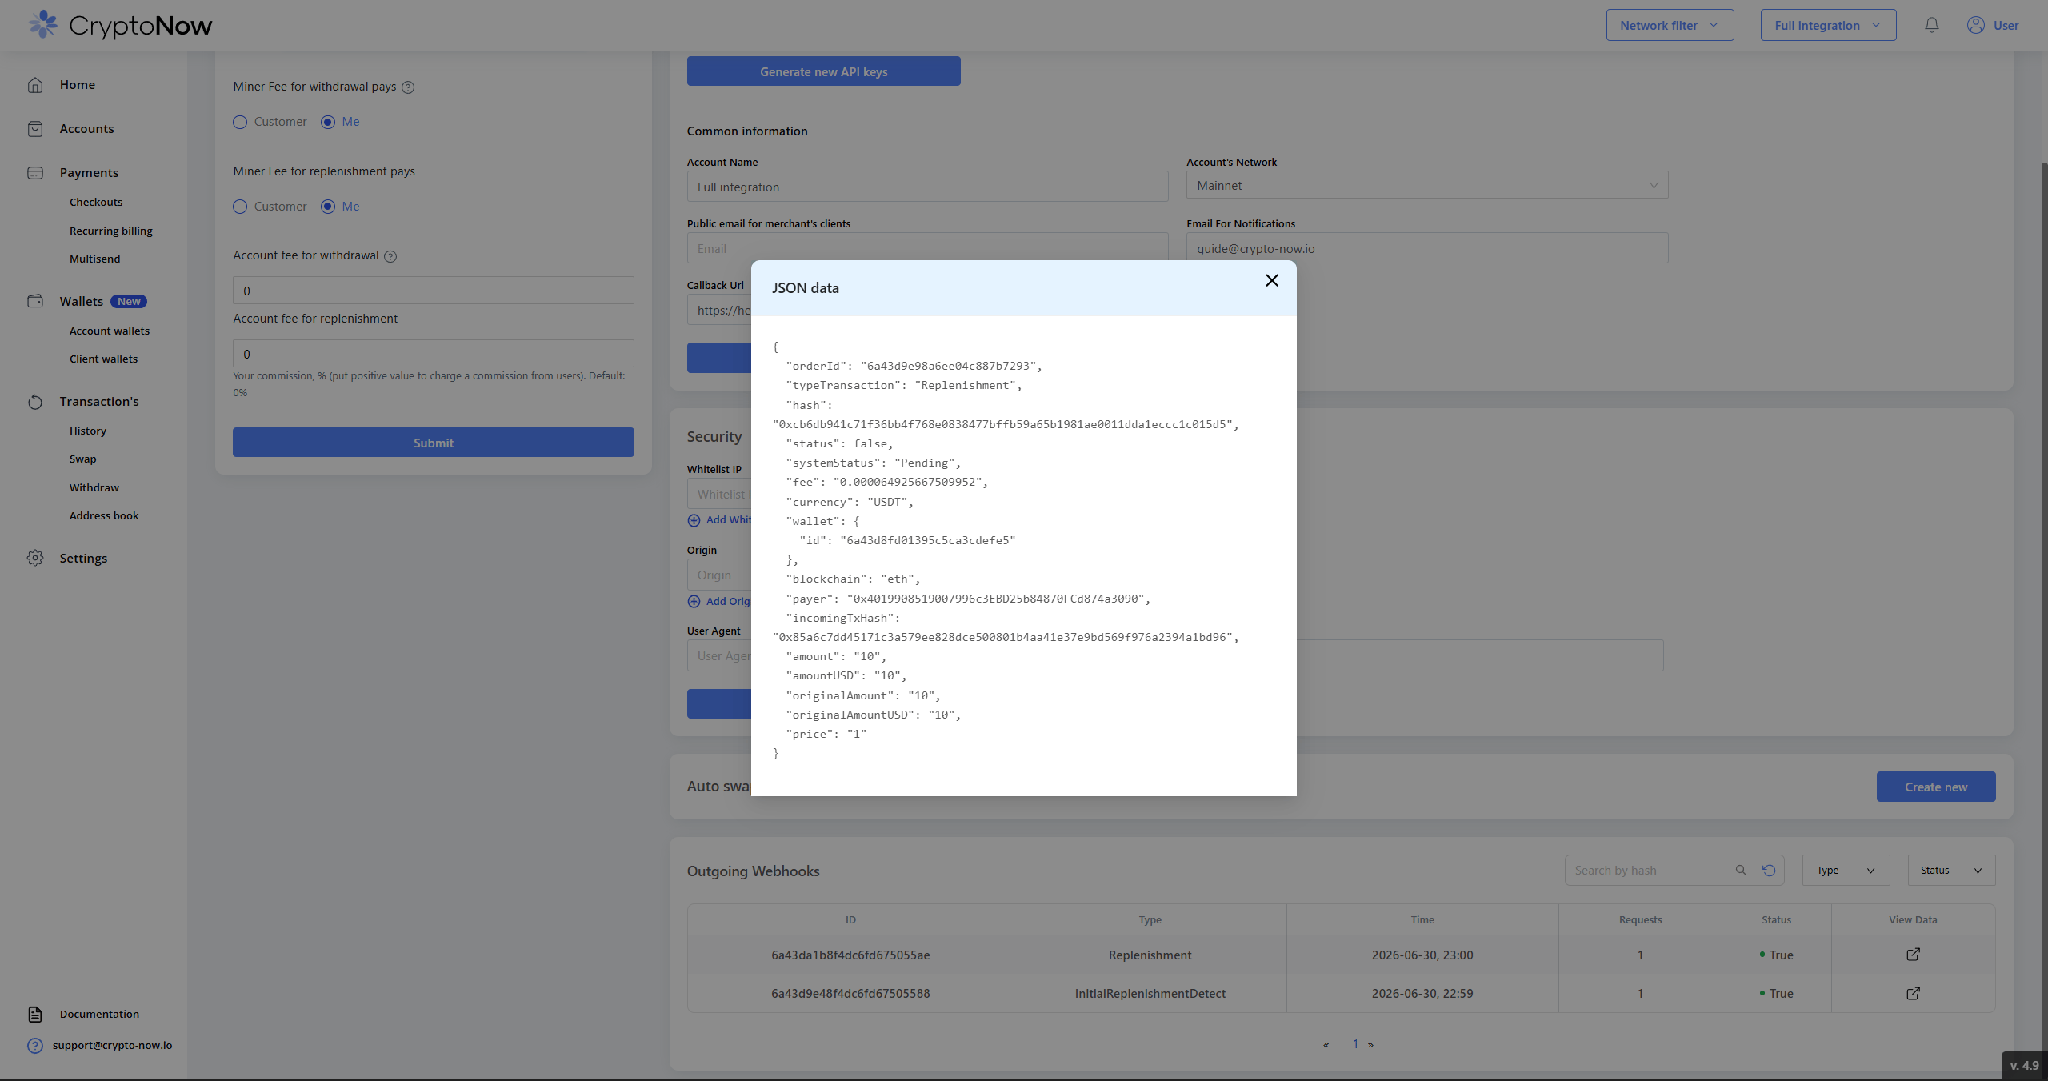Open the webhooks Status filter dropdown
This screenshot has height=1081, width=2048.
point(1951,870)
